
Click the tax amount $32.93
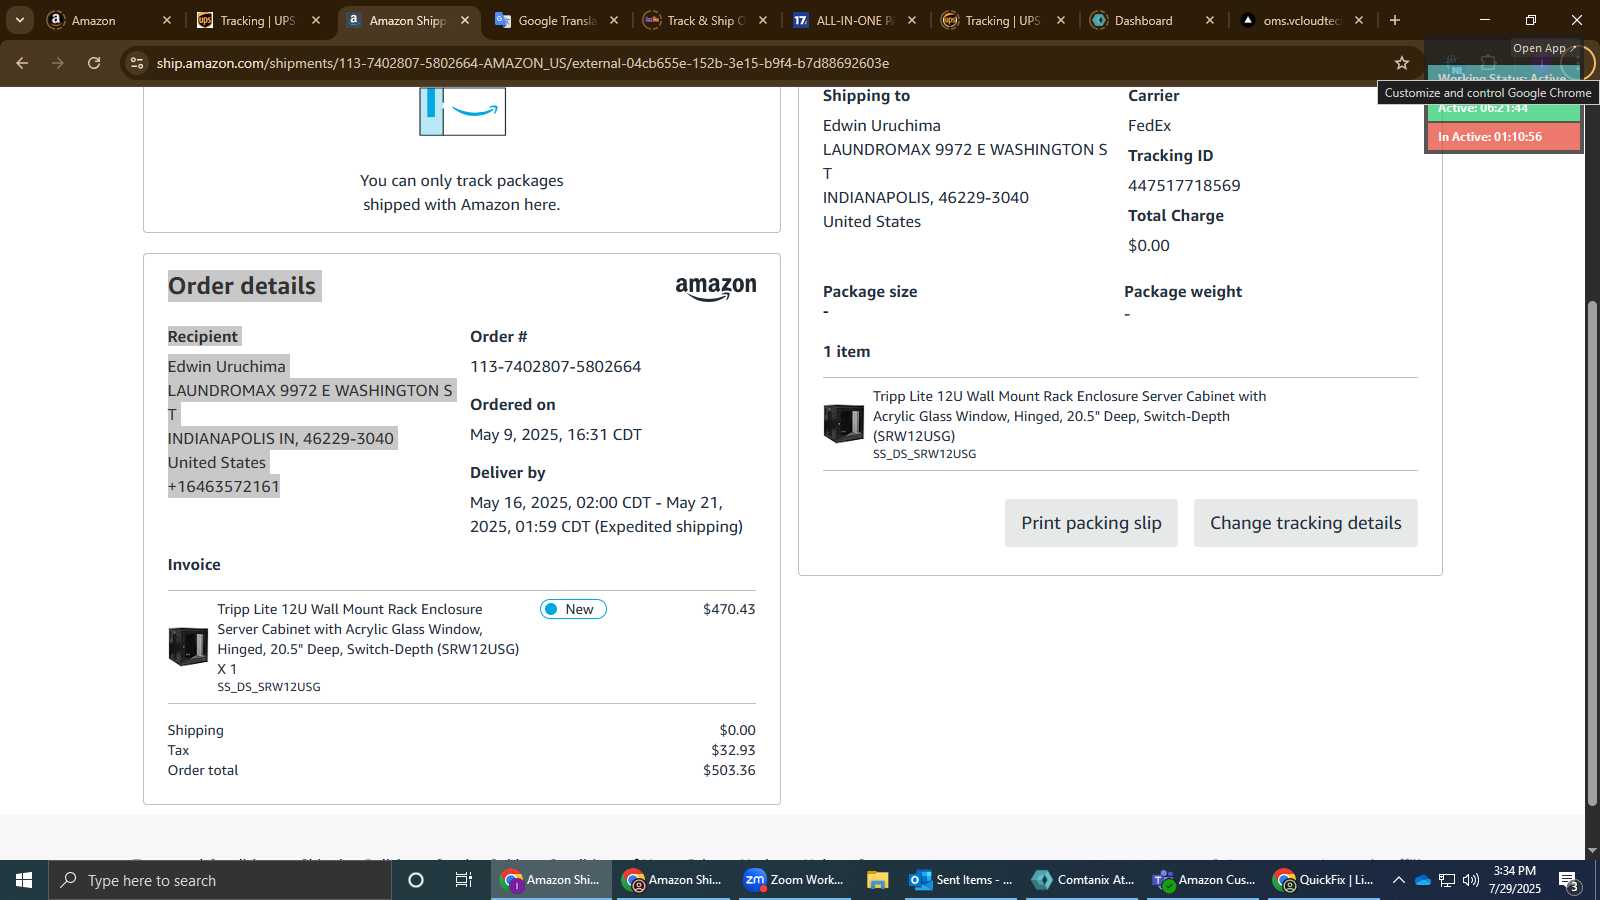coord(733,750)
